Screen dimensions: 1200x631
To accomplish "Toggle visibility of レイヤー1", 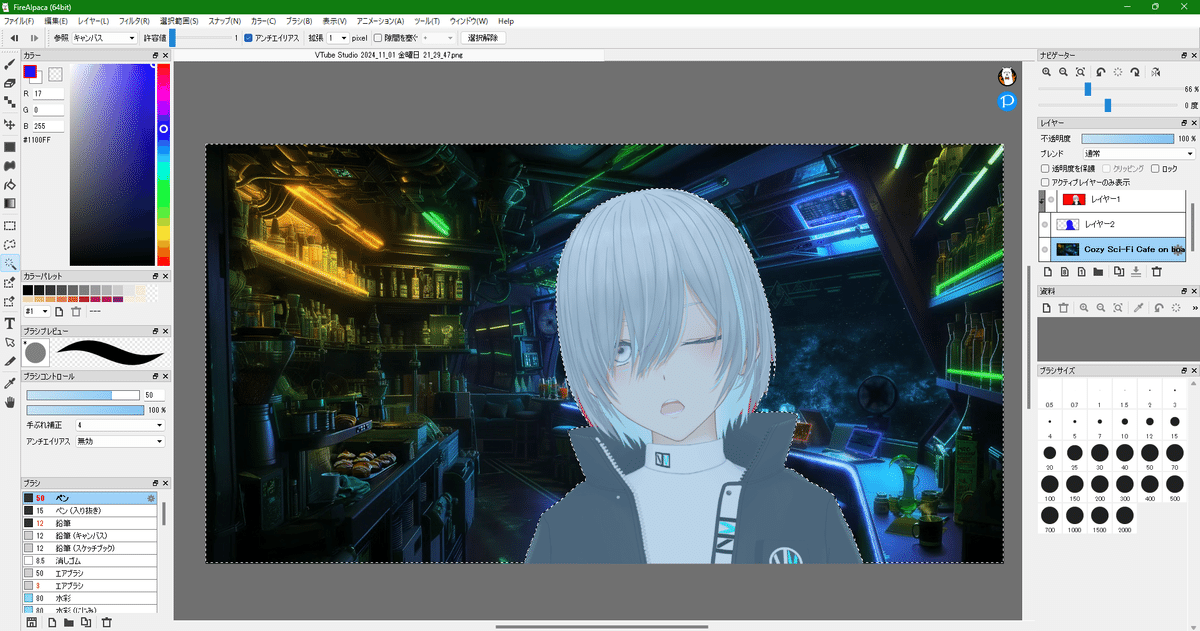I will pyautogui.click(x=1049, y=200).
